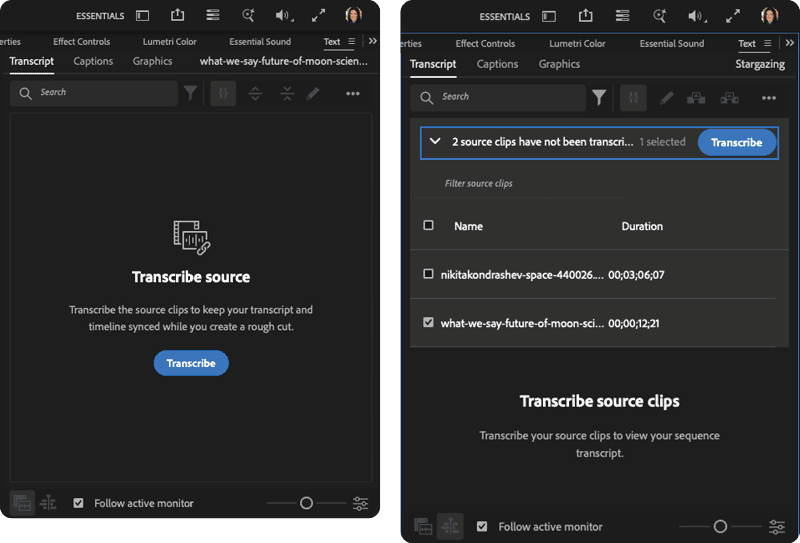This screenshot has height=543, width=800.
Task: Open display settings sliders icon in right panel
Action: tap(777, 526)
